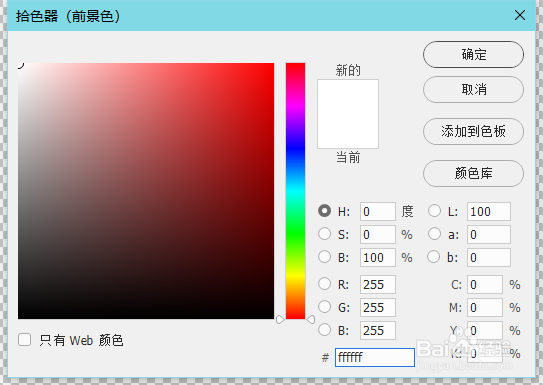543x385 pixels.
Task: Select the RGB blue B radio button
Action: point(324,330)
